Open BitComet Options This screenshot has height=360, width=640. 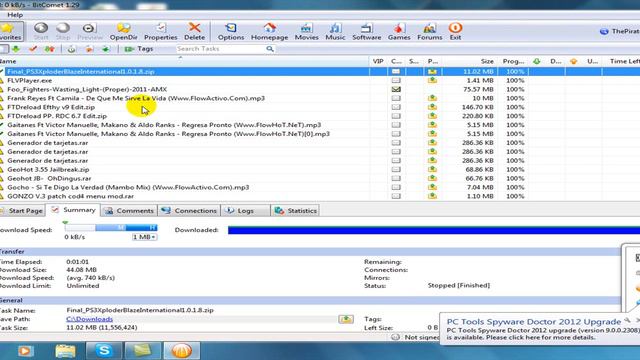231,31
